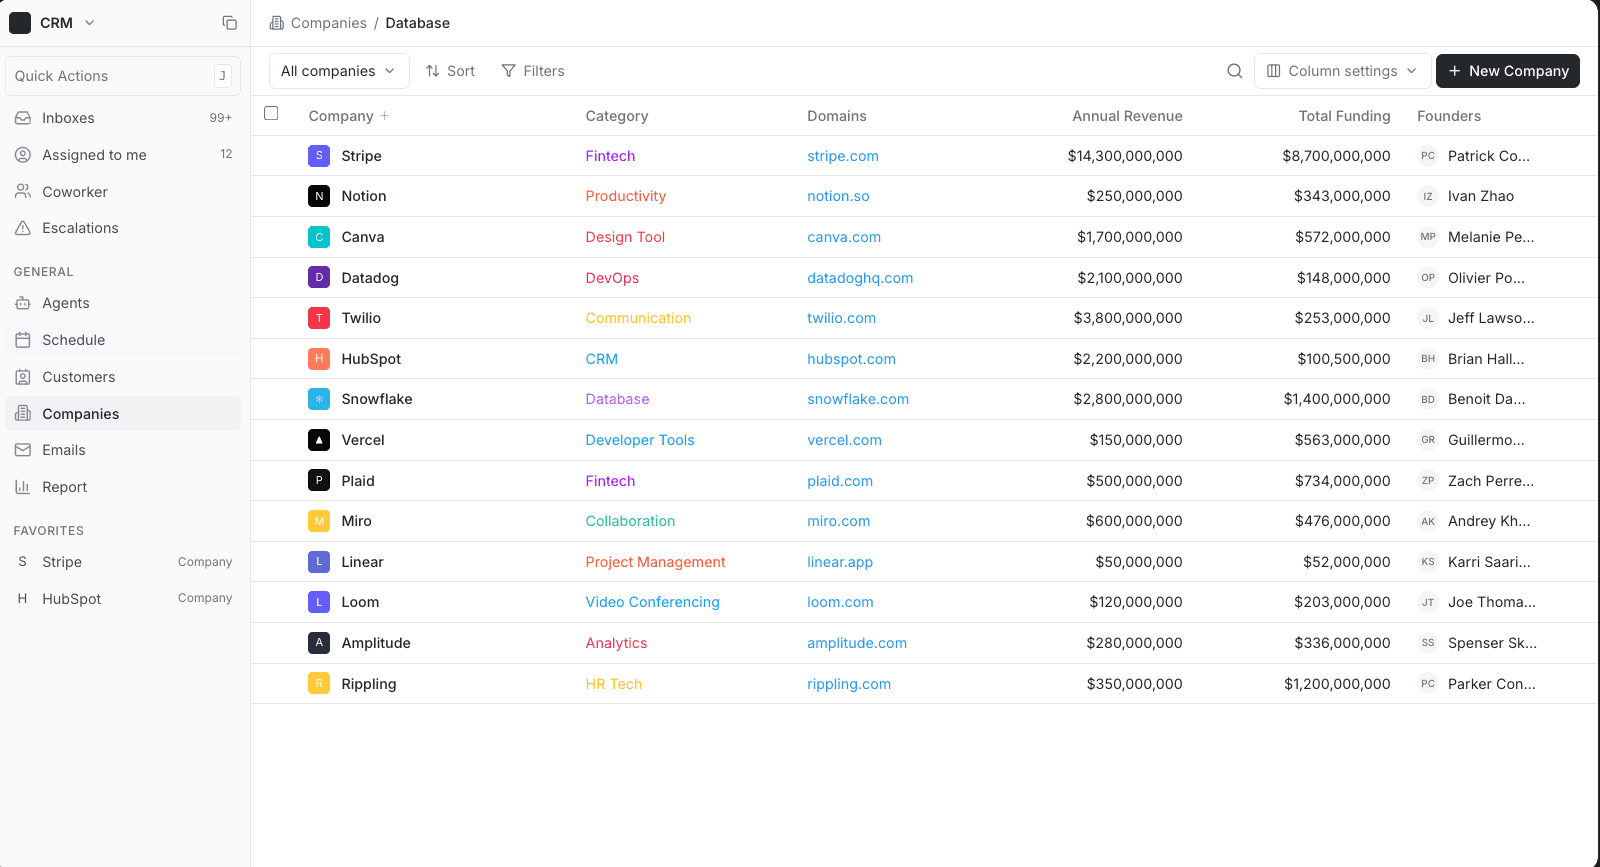Open Assigned to me list
The width and height of the screenshot is (1600, 867).
click(123, 155)
